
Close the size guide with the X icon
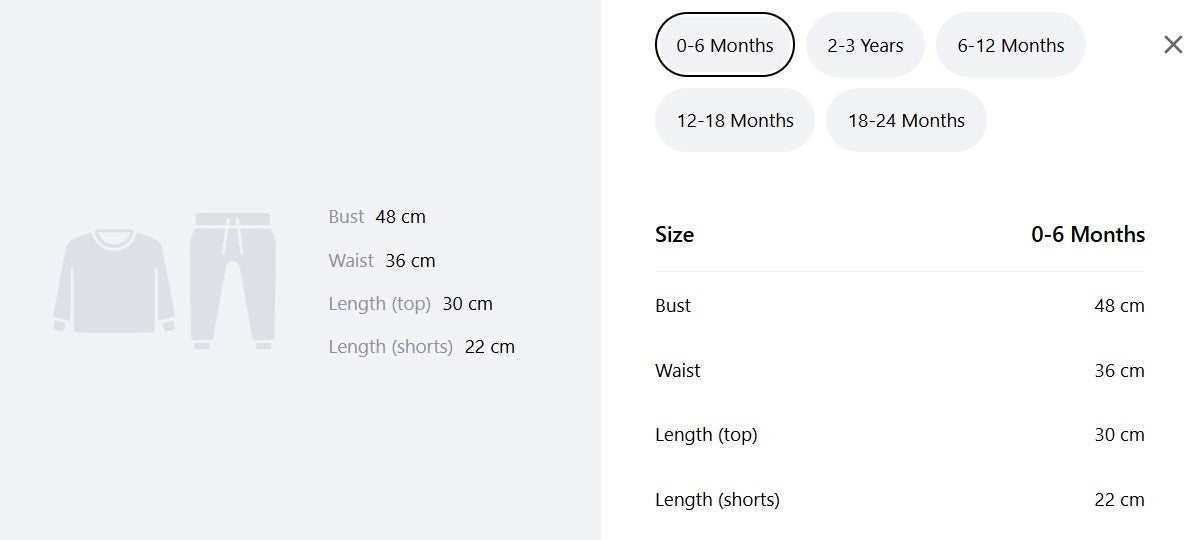coord(1173,45)
